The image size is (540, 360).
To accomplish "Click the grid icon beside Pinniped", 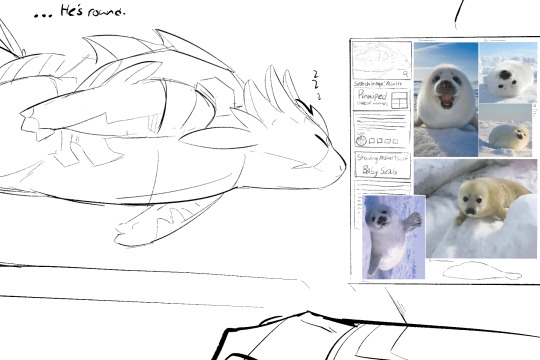I will (399, 100).
